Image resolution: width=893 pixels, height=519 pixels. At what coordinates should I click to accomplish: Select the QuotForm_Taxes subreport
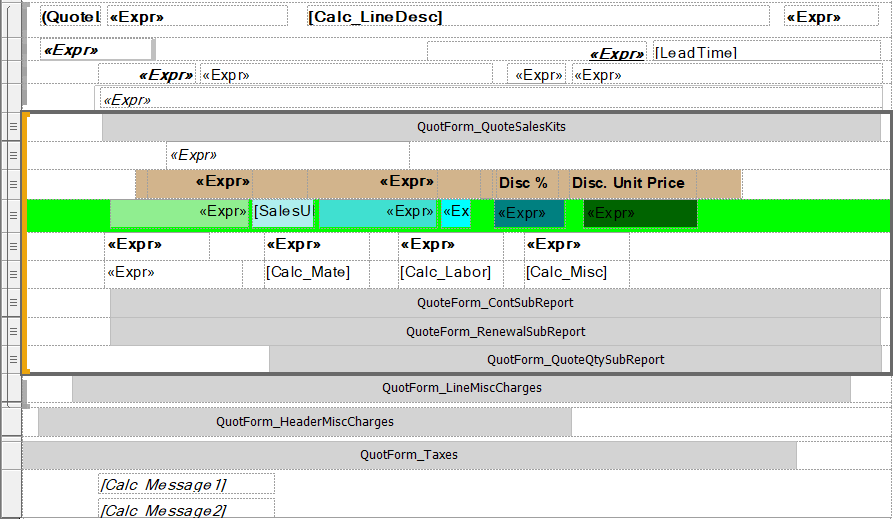[x=409, y=455]
